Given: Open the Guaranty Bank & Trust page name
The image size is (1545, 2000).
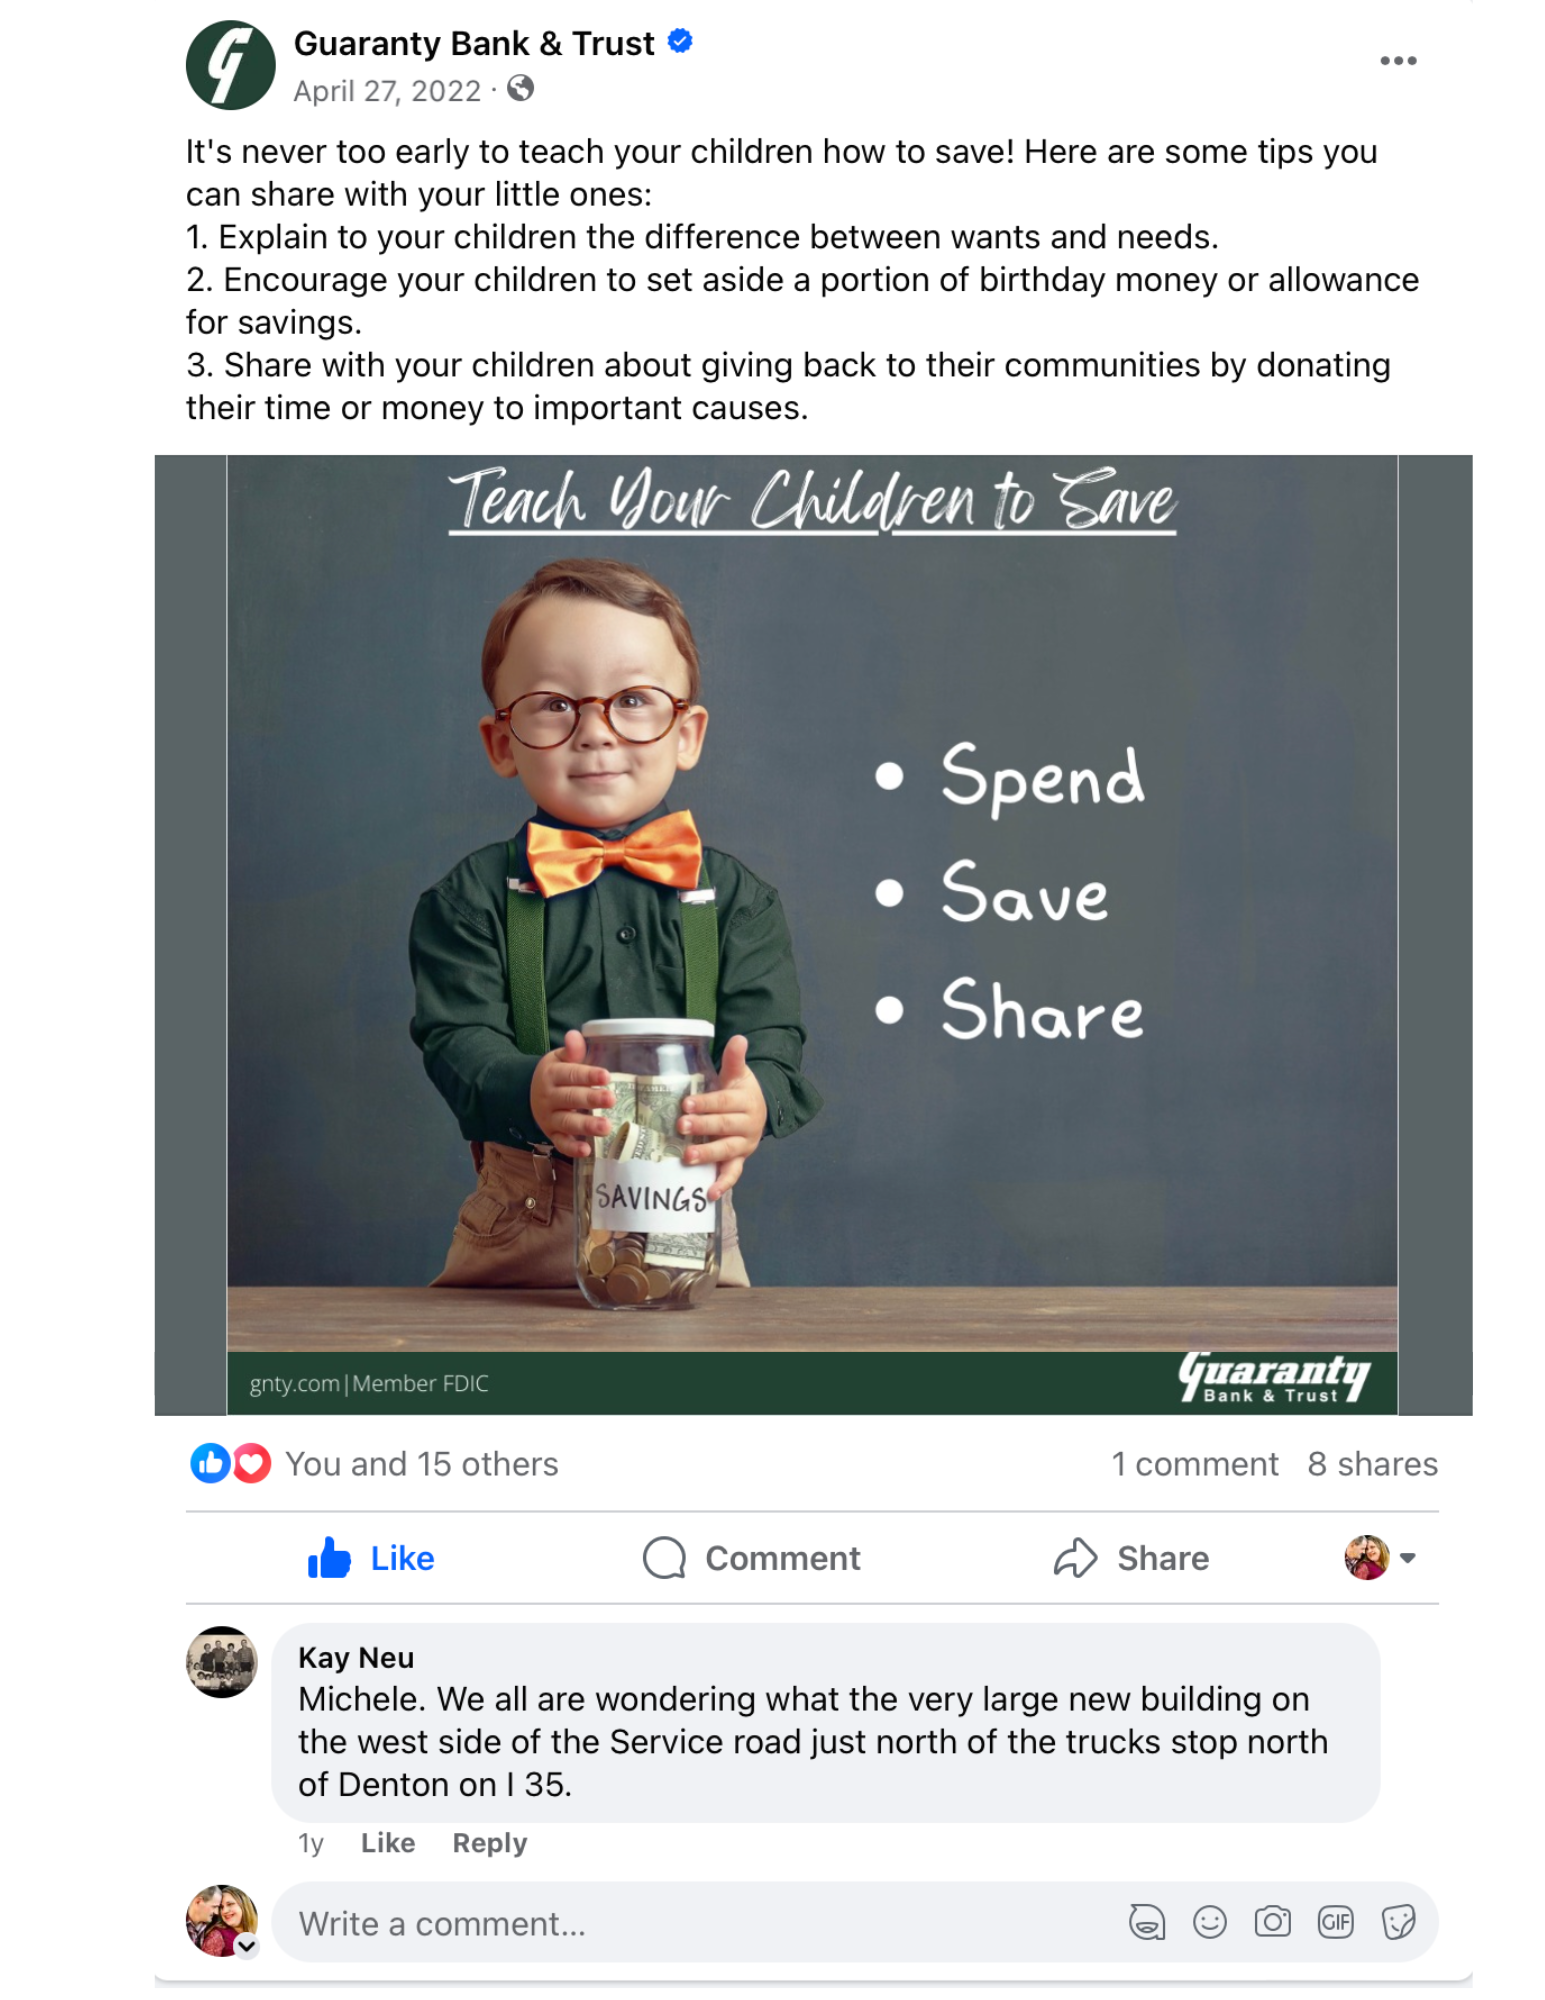Looking at the screenshot, I should pos(473,43).
